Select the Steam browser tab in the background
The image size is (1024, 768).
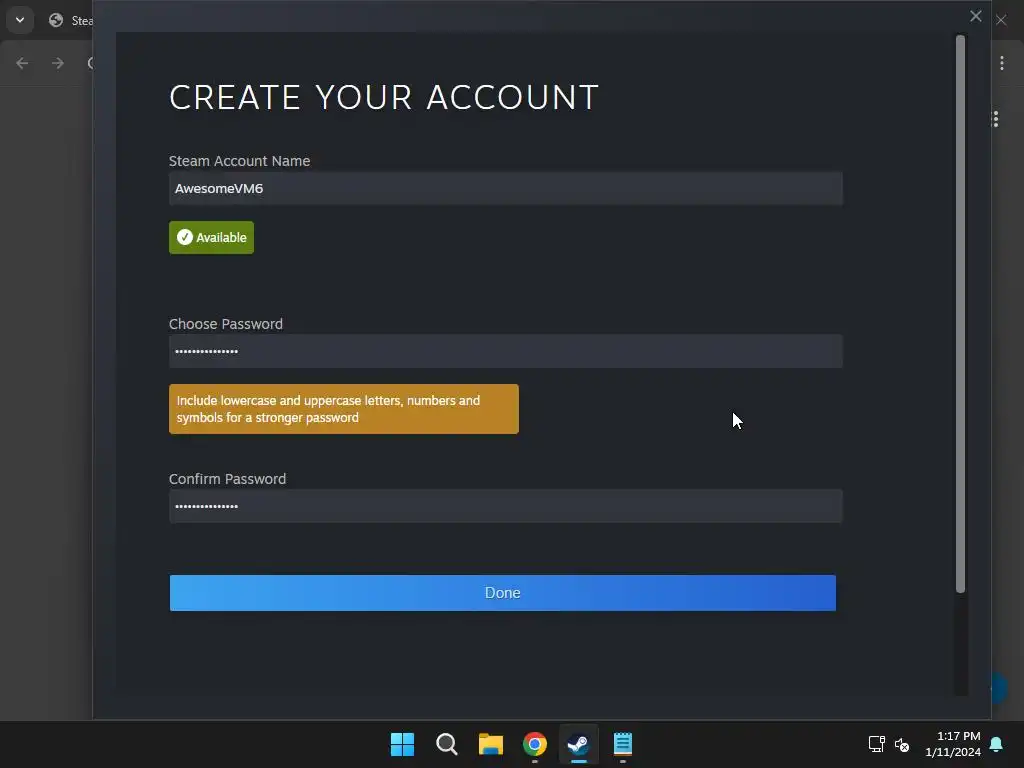pos(72,20)
